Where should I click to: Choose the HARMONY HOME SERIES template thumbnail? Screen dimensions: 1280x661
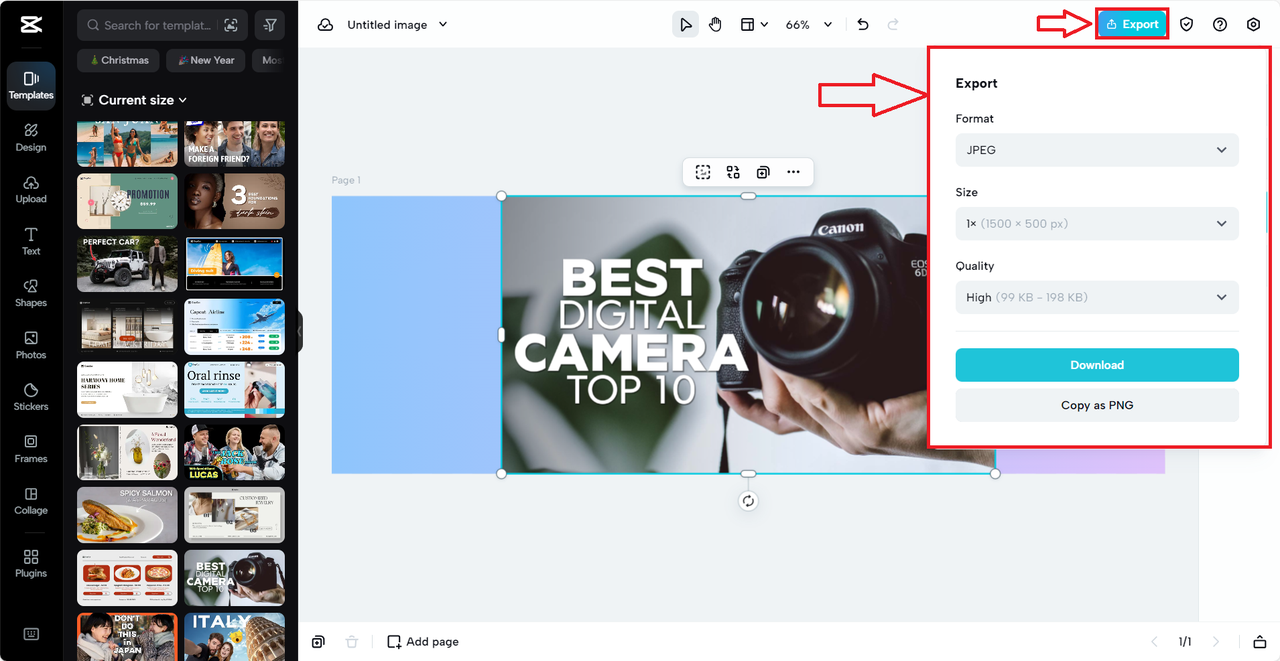[127, 390]
